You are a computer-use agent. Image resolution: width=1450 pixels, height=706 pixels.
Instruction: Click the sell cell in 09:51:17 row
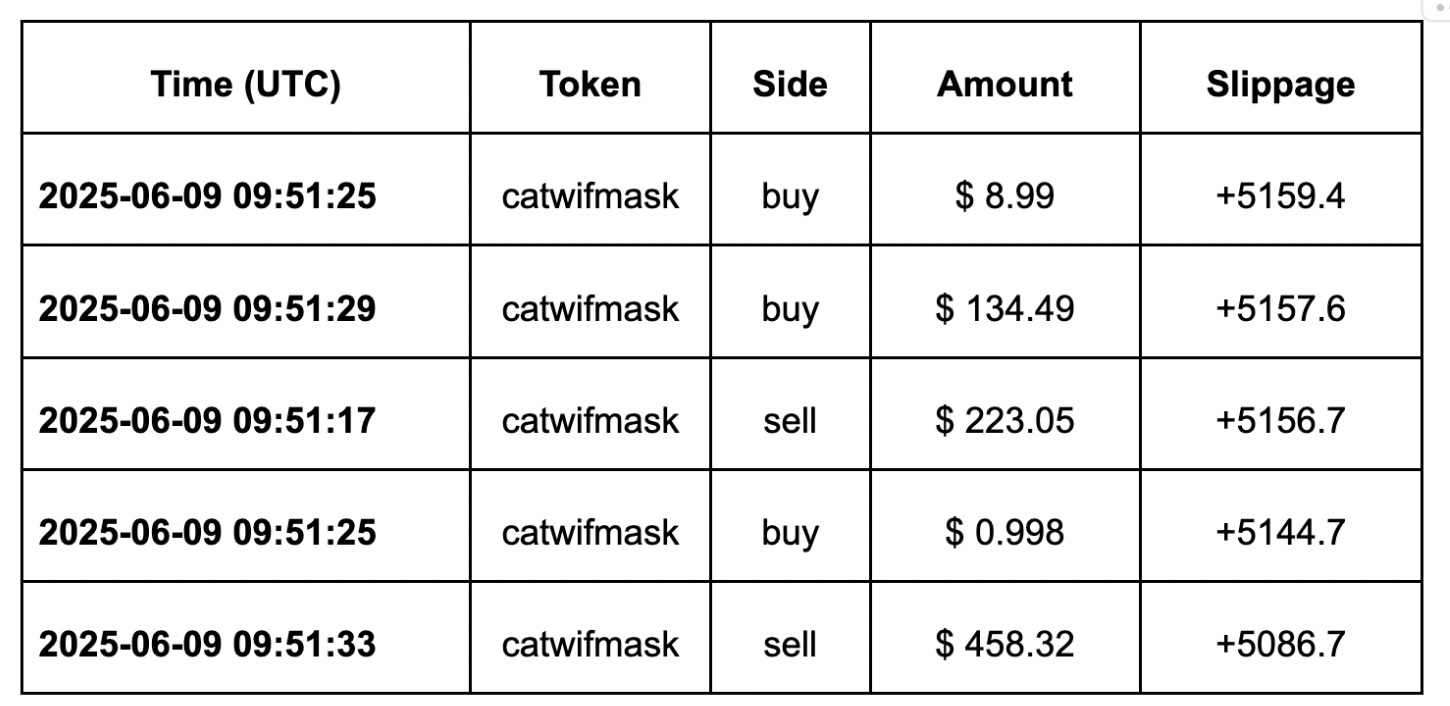pos(790,420)
